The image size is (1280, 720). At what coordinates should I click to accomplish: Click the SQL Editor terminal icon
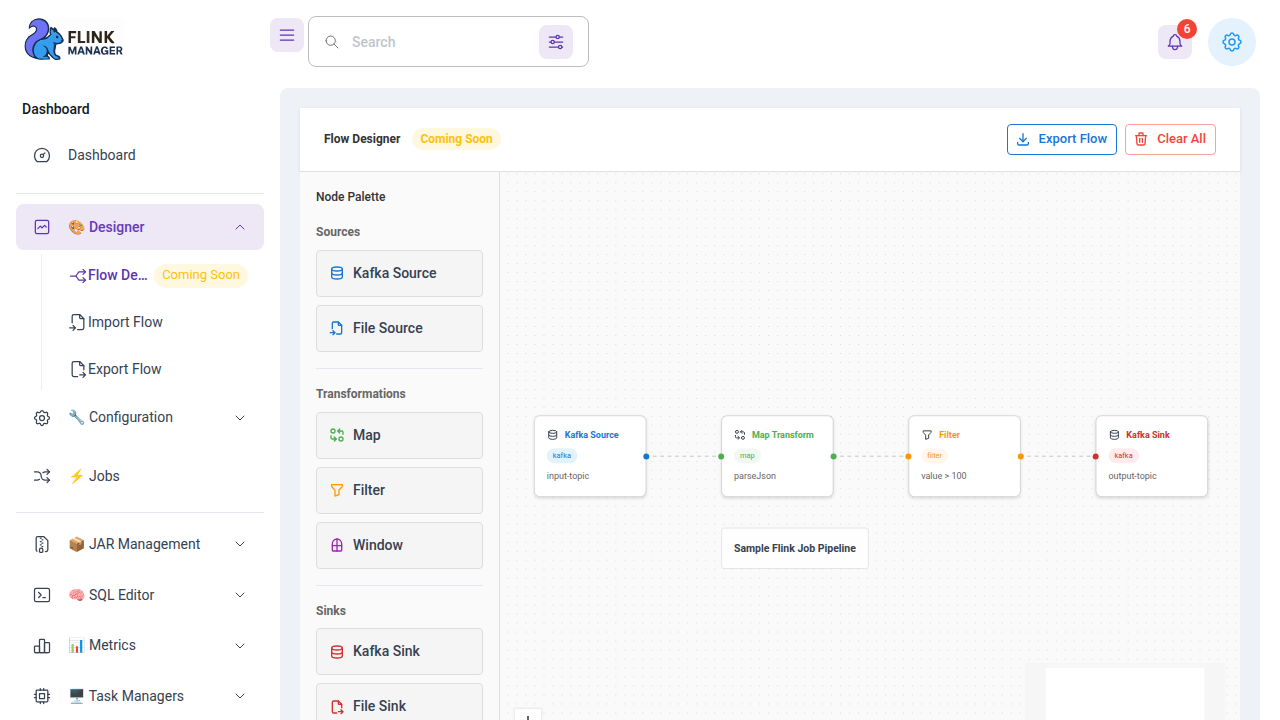(x=42, y=595)
